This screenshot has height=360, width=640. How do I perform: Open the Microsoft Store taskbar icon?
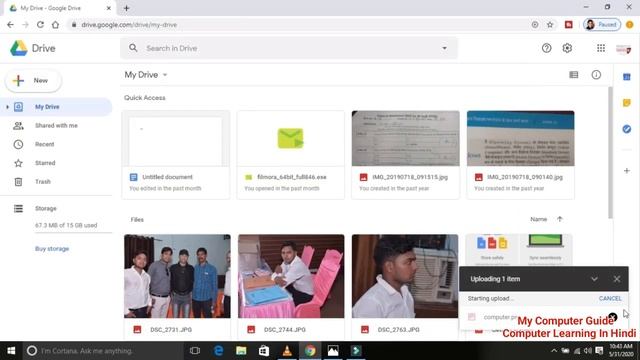264,351
